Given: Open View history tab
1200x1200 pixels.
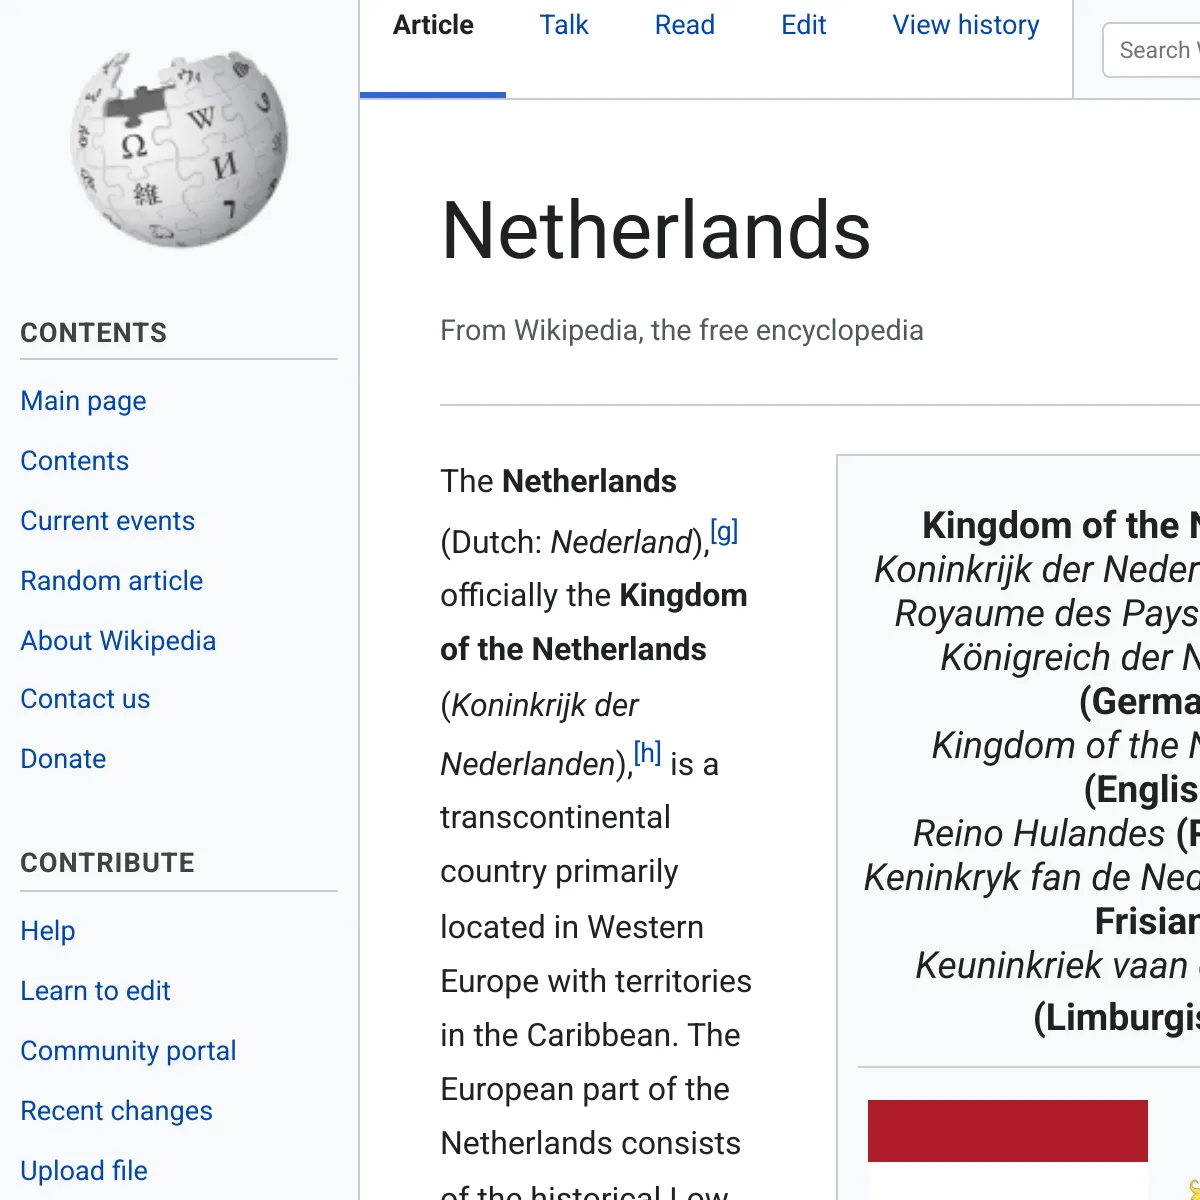Looking at the screenshot, I should [x=966, y=25].
